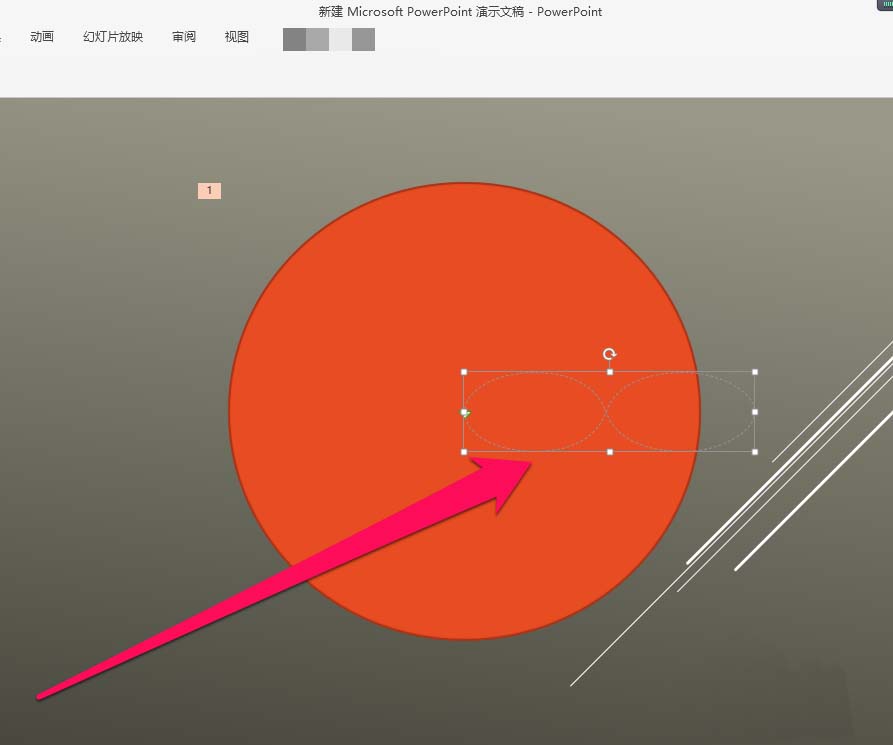Open the 动画 ribbon tab
This screenshot has width=893, height=745.
point(42,37)
